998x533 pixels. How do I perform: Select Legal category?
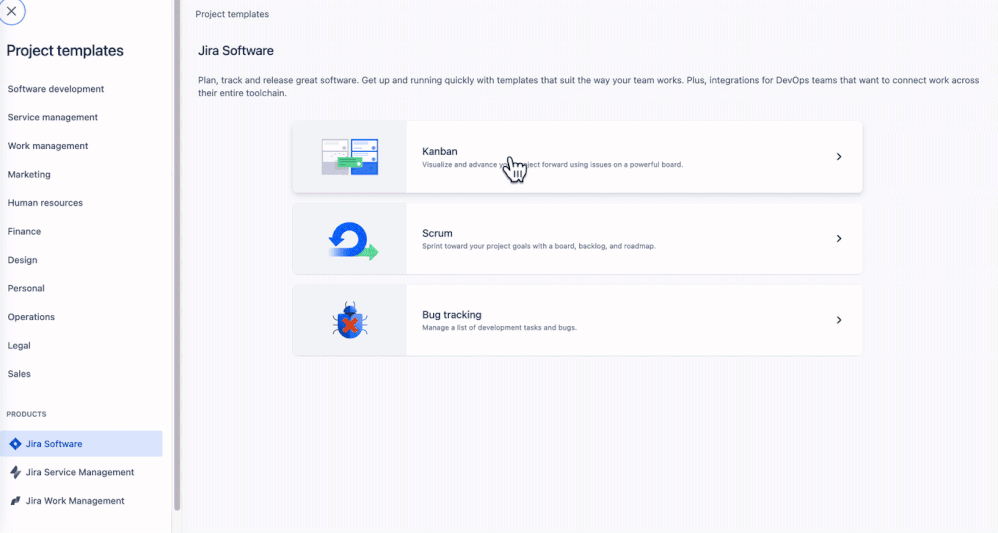[x=19, y=345]
